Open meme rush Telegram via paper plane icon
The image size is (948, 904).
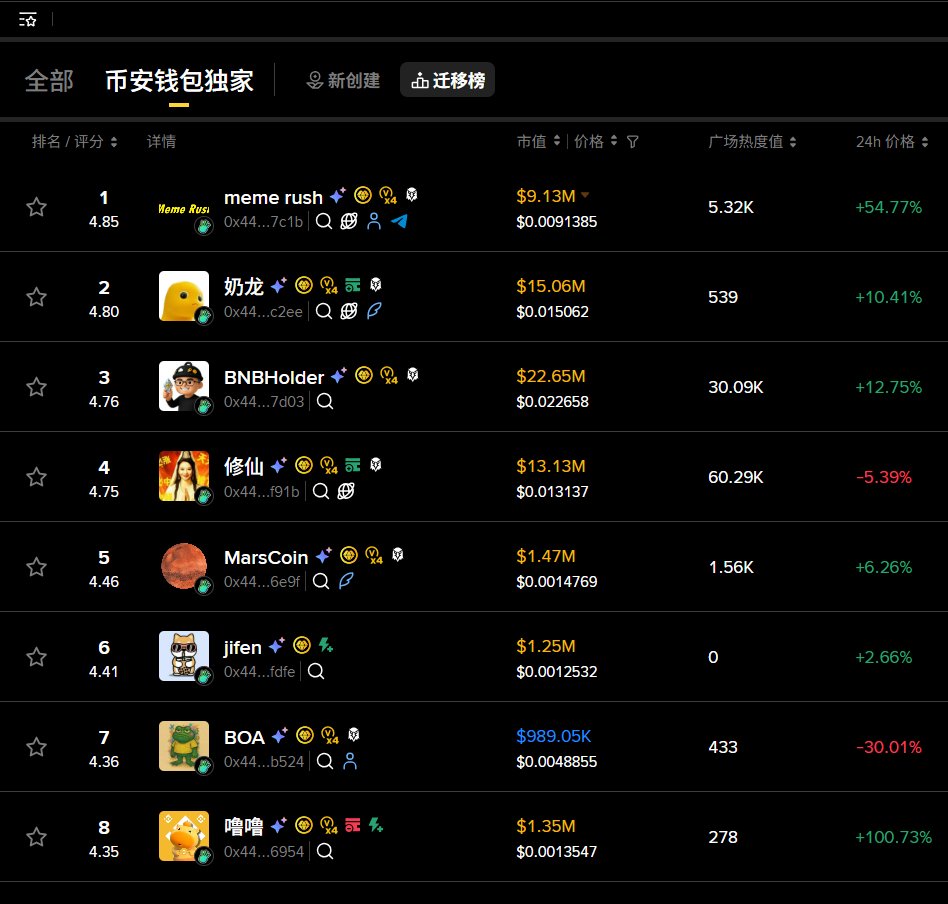click(399, 221)
